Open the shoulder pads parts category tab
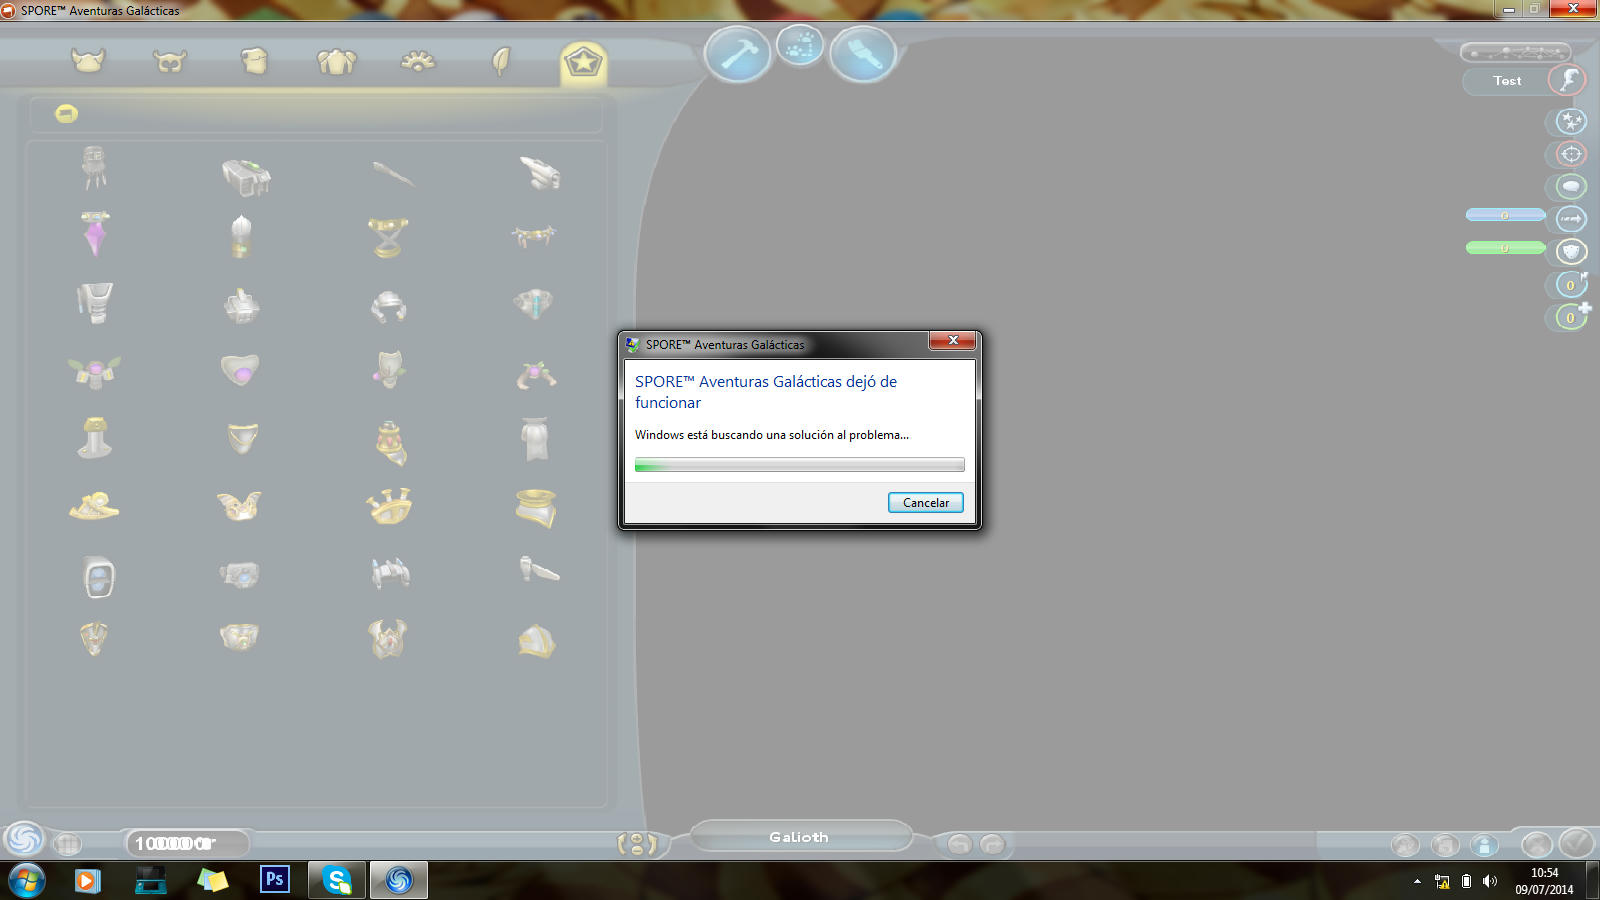Viewport: 1600px width, 900px height. (337, 62)
